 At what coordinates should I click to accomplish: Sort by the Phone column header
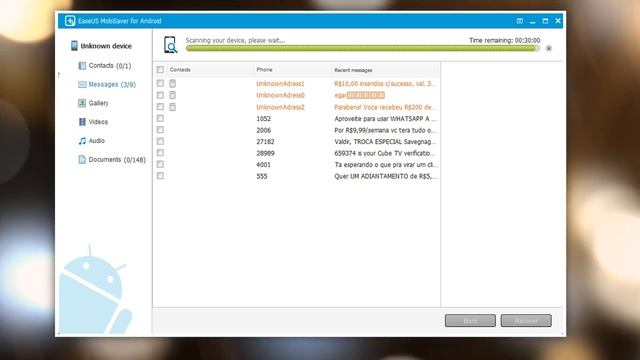point(264,70)
